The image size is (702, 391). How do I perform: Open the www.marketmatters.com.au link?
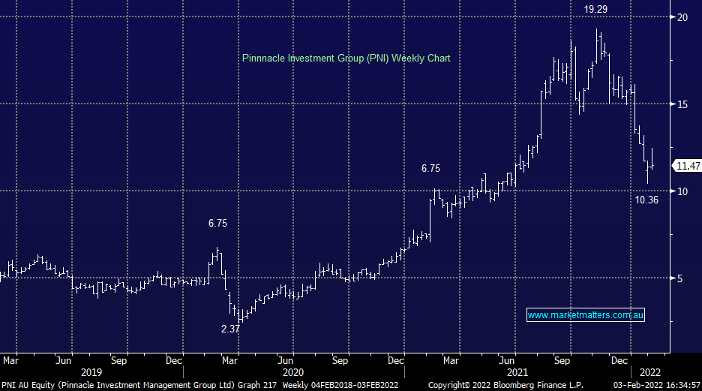tap(585, 315)
